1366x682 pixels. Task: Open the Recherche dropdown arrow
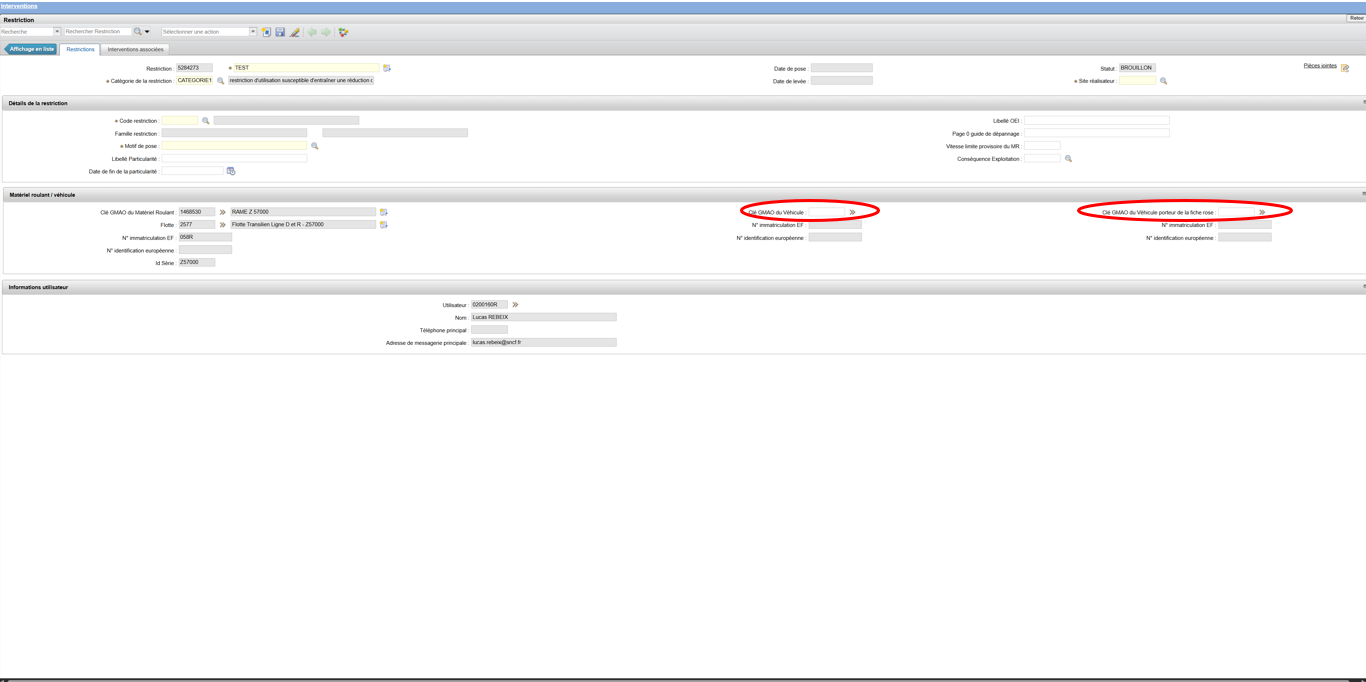57,32
